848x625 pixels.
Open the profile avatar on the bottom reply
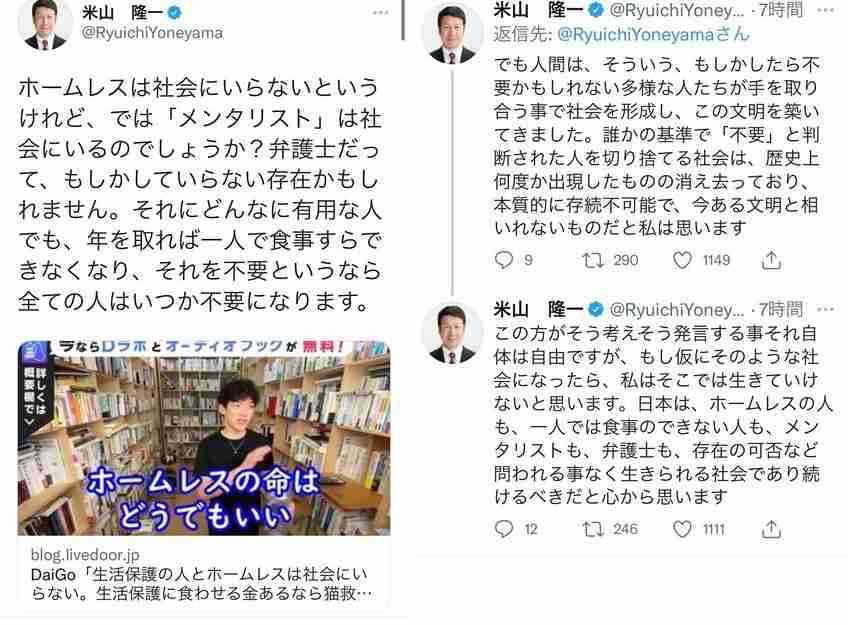(x=452, y=331)
